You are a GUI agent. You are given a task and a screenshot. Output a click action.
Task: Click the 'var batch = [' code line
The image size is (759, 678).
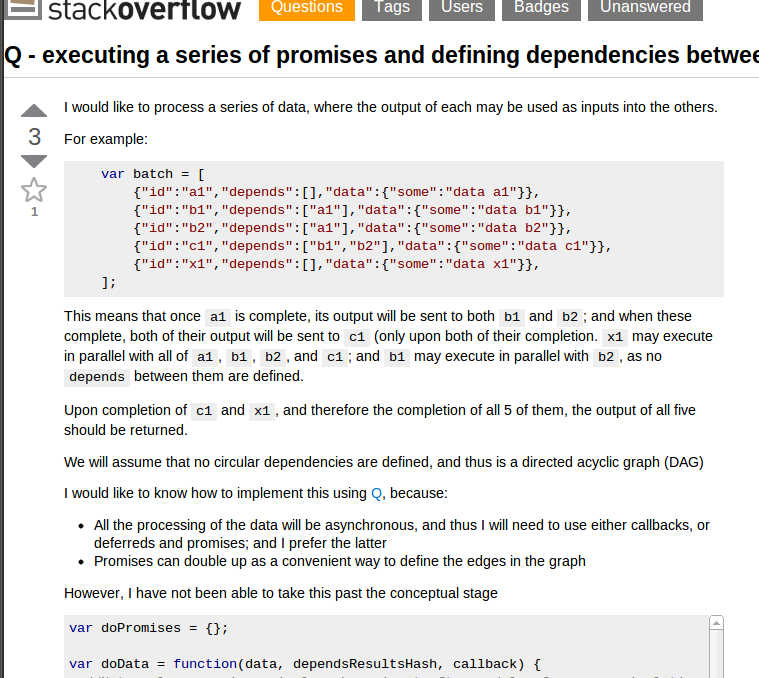pyautogui.click(x=153, y=174)
